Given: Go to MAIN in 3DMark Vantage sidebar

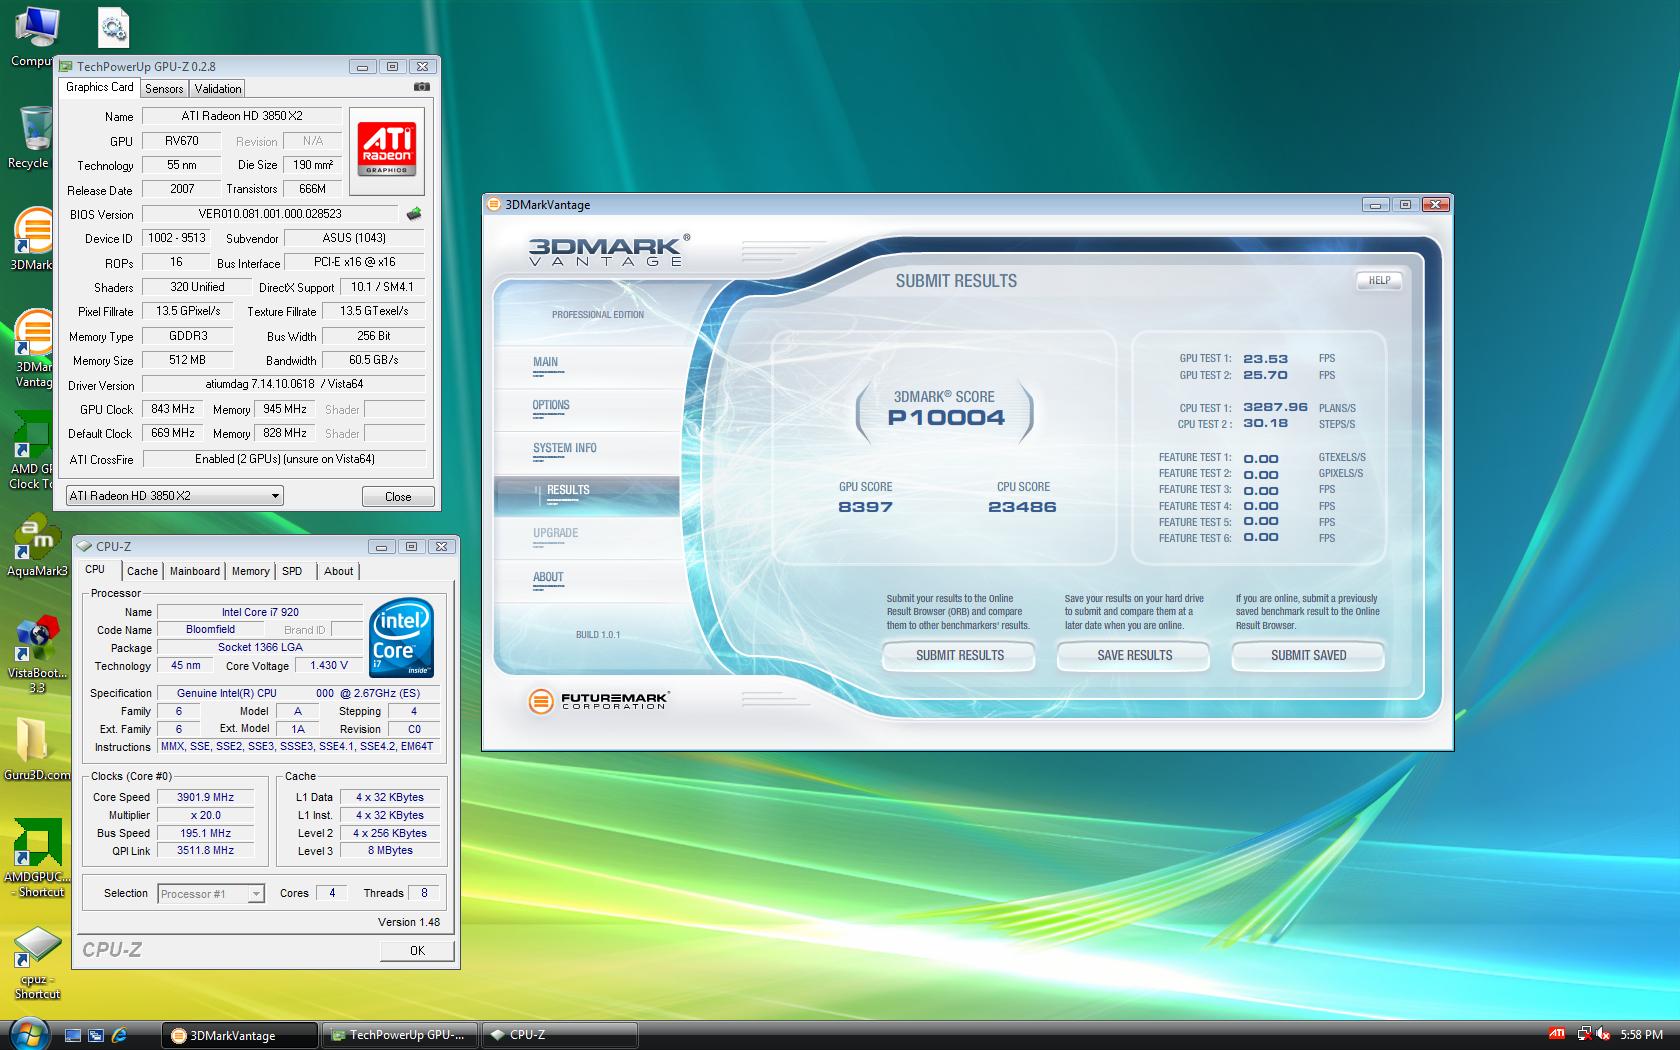Looking at the screenshot, I should point(586,366).
